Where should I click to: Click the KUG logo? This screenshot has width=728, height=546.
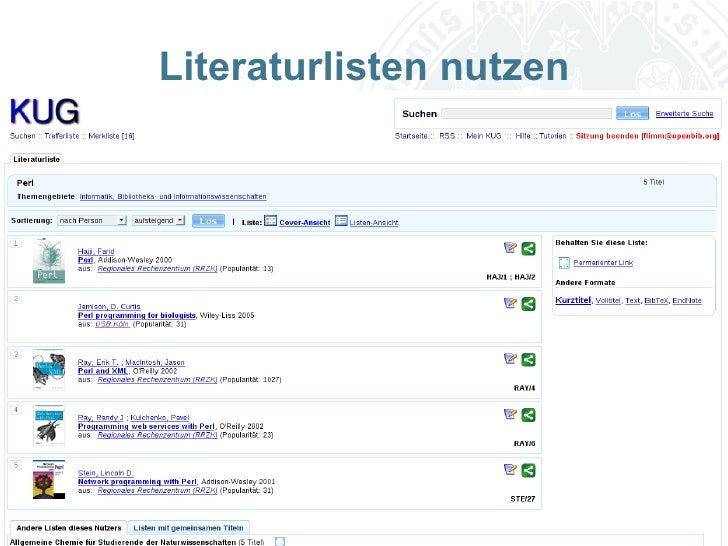45,111
